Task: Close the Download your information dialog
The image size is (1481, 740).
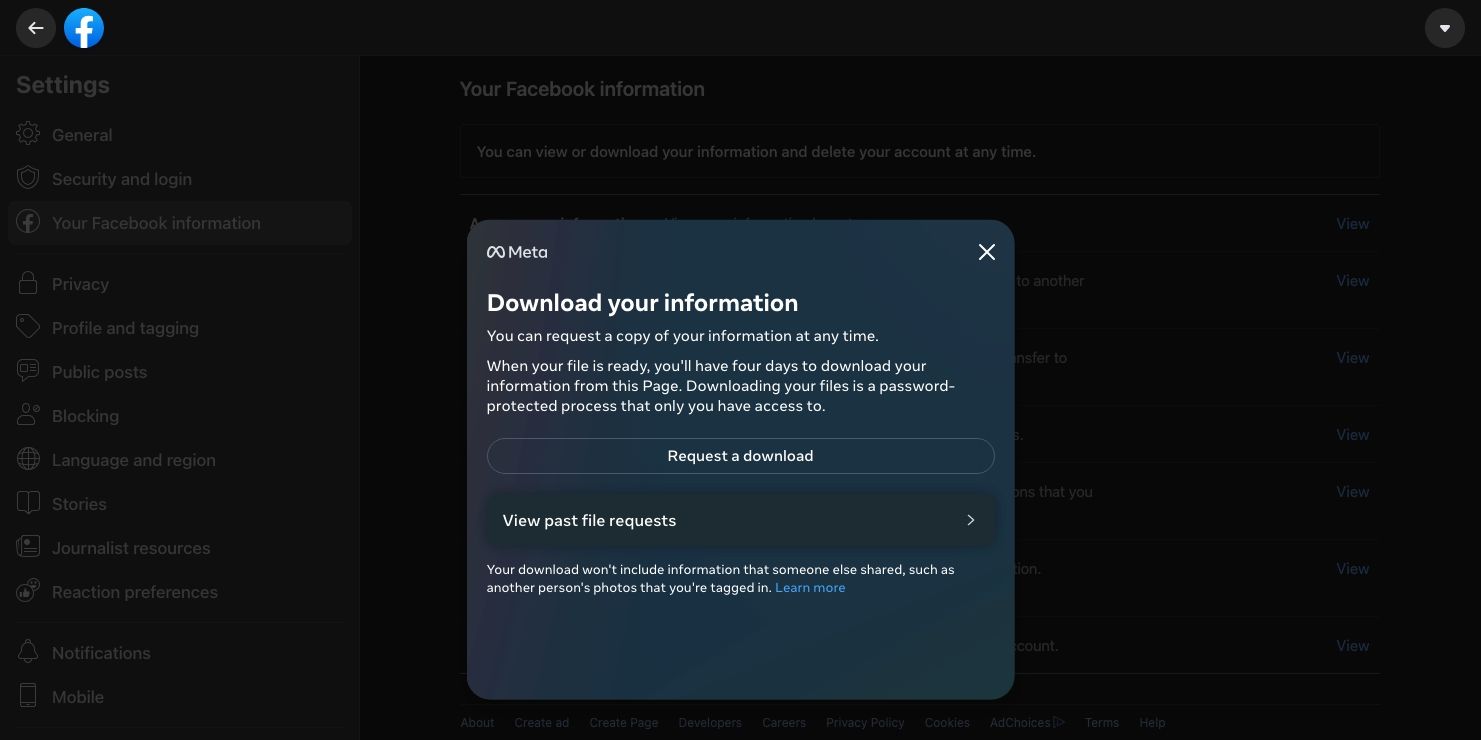Action: click(987, 252)
